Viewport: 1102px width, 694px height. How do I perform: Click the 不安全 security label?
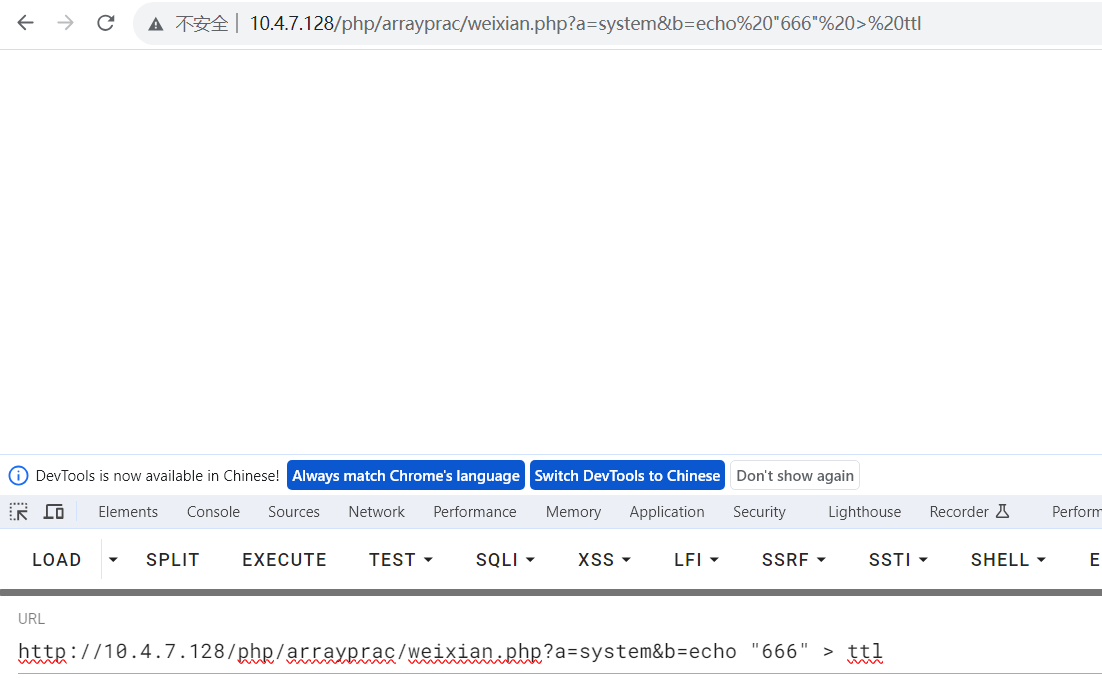(x=202, y=24)
